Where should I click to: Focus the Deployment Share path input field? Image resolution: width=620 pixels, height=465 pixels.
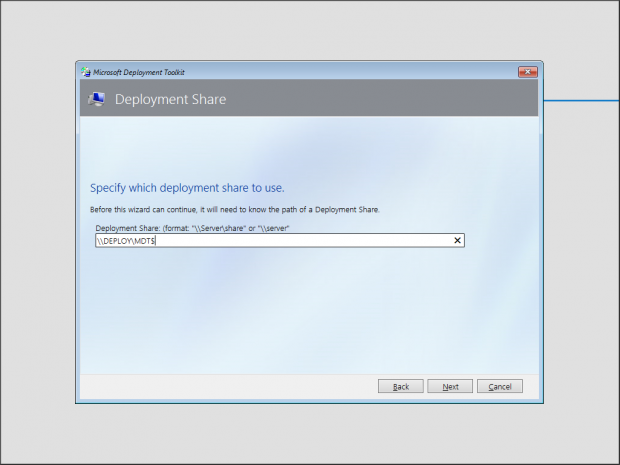click(x=300, y=241)
